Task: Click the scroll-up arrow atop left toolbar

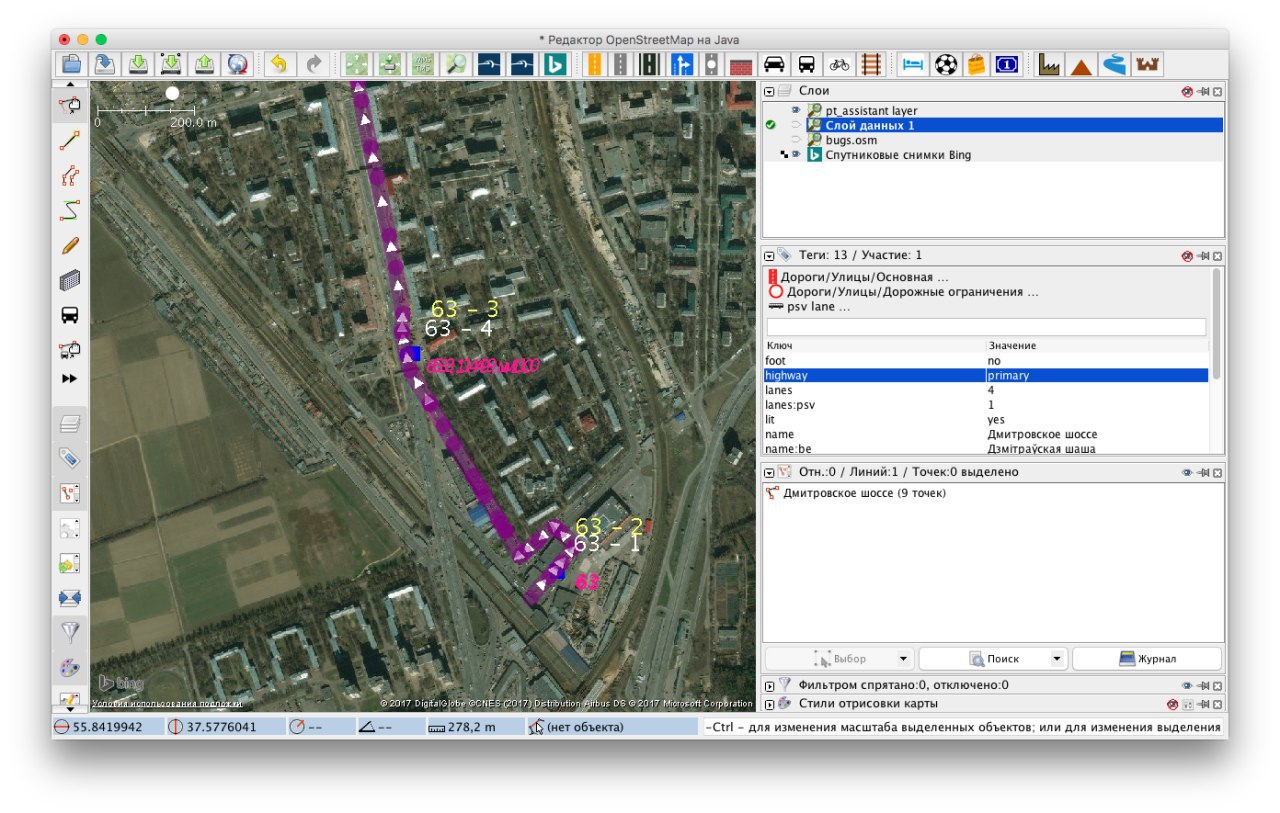Action: [70, 85]
